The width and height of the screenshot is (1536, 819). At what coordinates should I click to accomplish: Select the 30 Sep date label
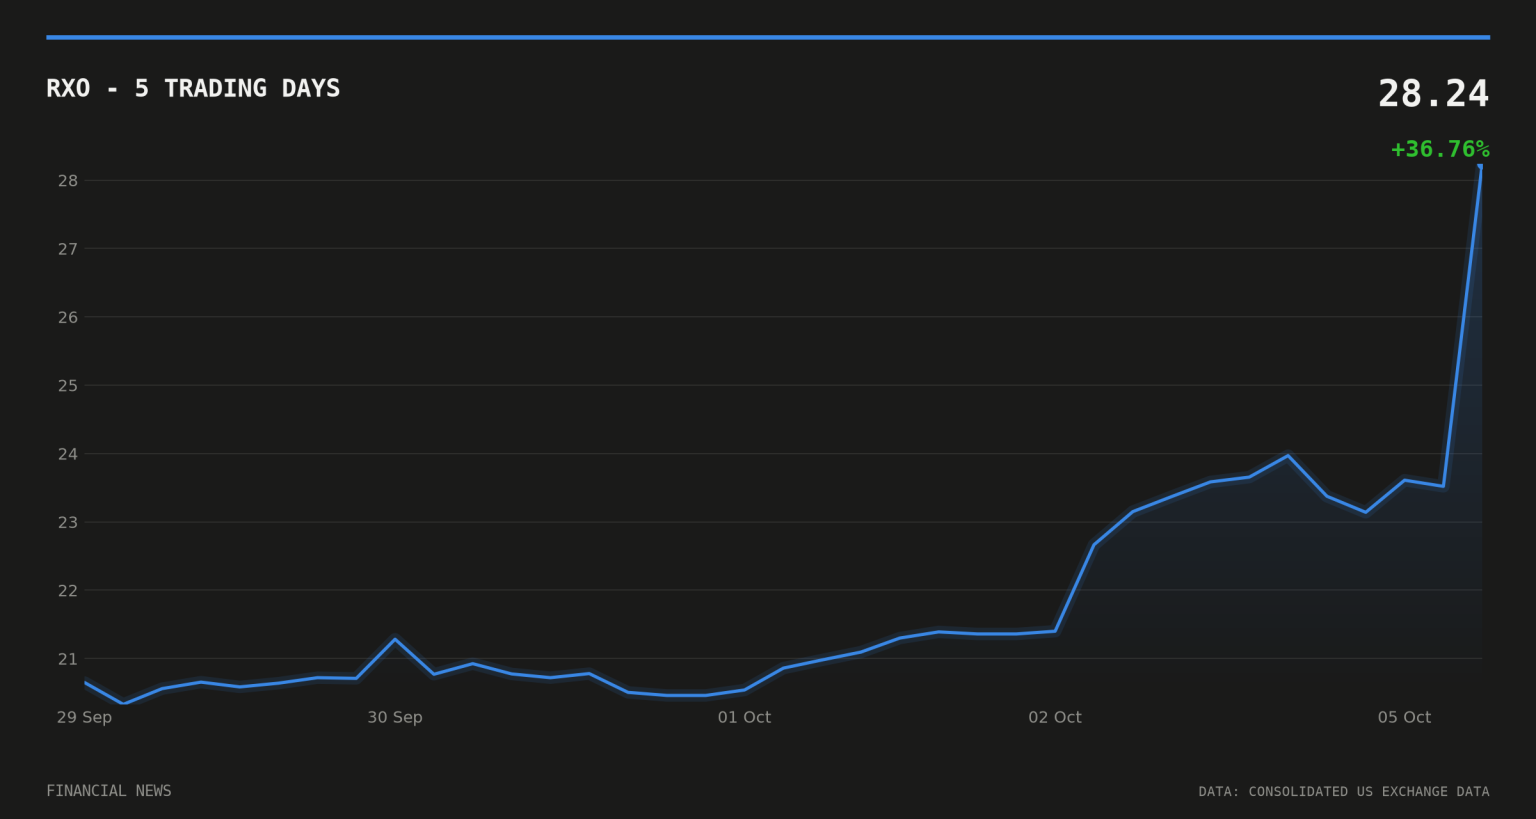[395, 717]
